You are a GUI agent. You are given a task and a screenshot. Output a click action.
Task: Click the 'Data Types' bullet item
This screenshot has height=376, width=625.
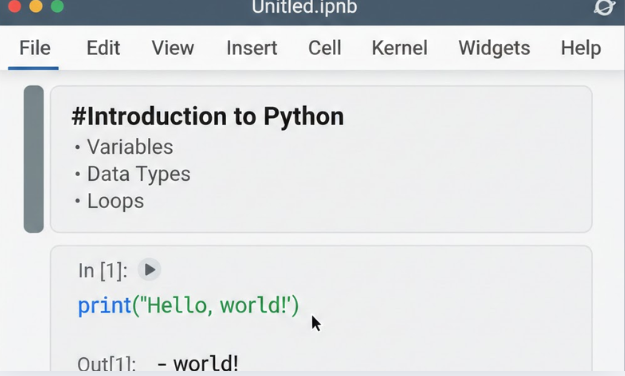139,174
